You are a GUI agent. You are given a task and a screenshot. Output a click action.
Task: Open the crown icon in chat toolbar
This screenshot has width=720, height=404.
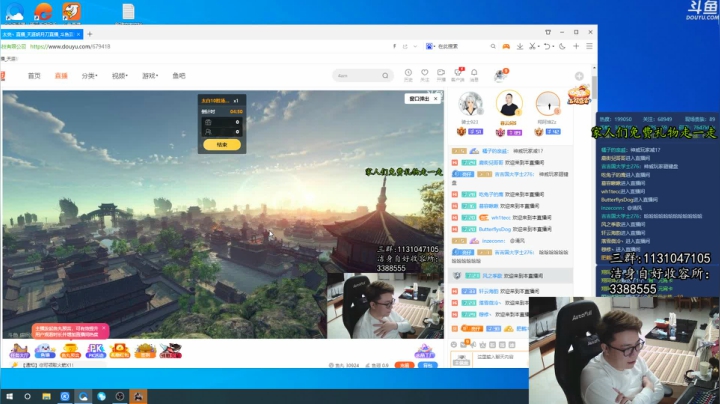point(483,344)
